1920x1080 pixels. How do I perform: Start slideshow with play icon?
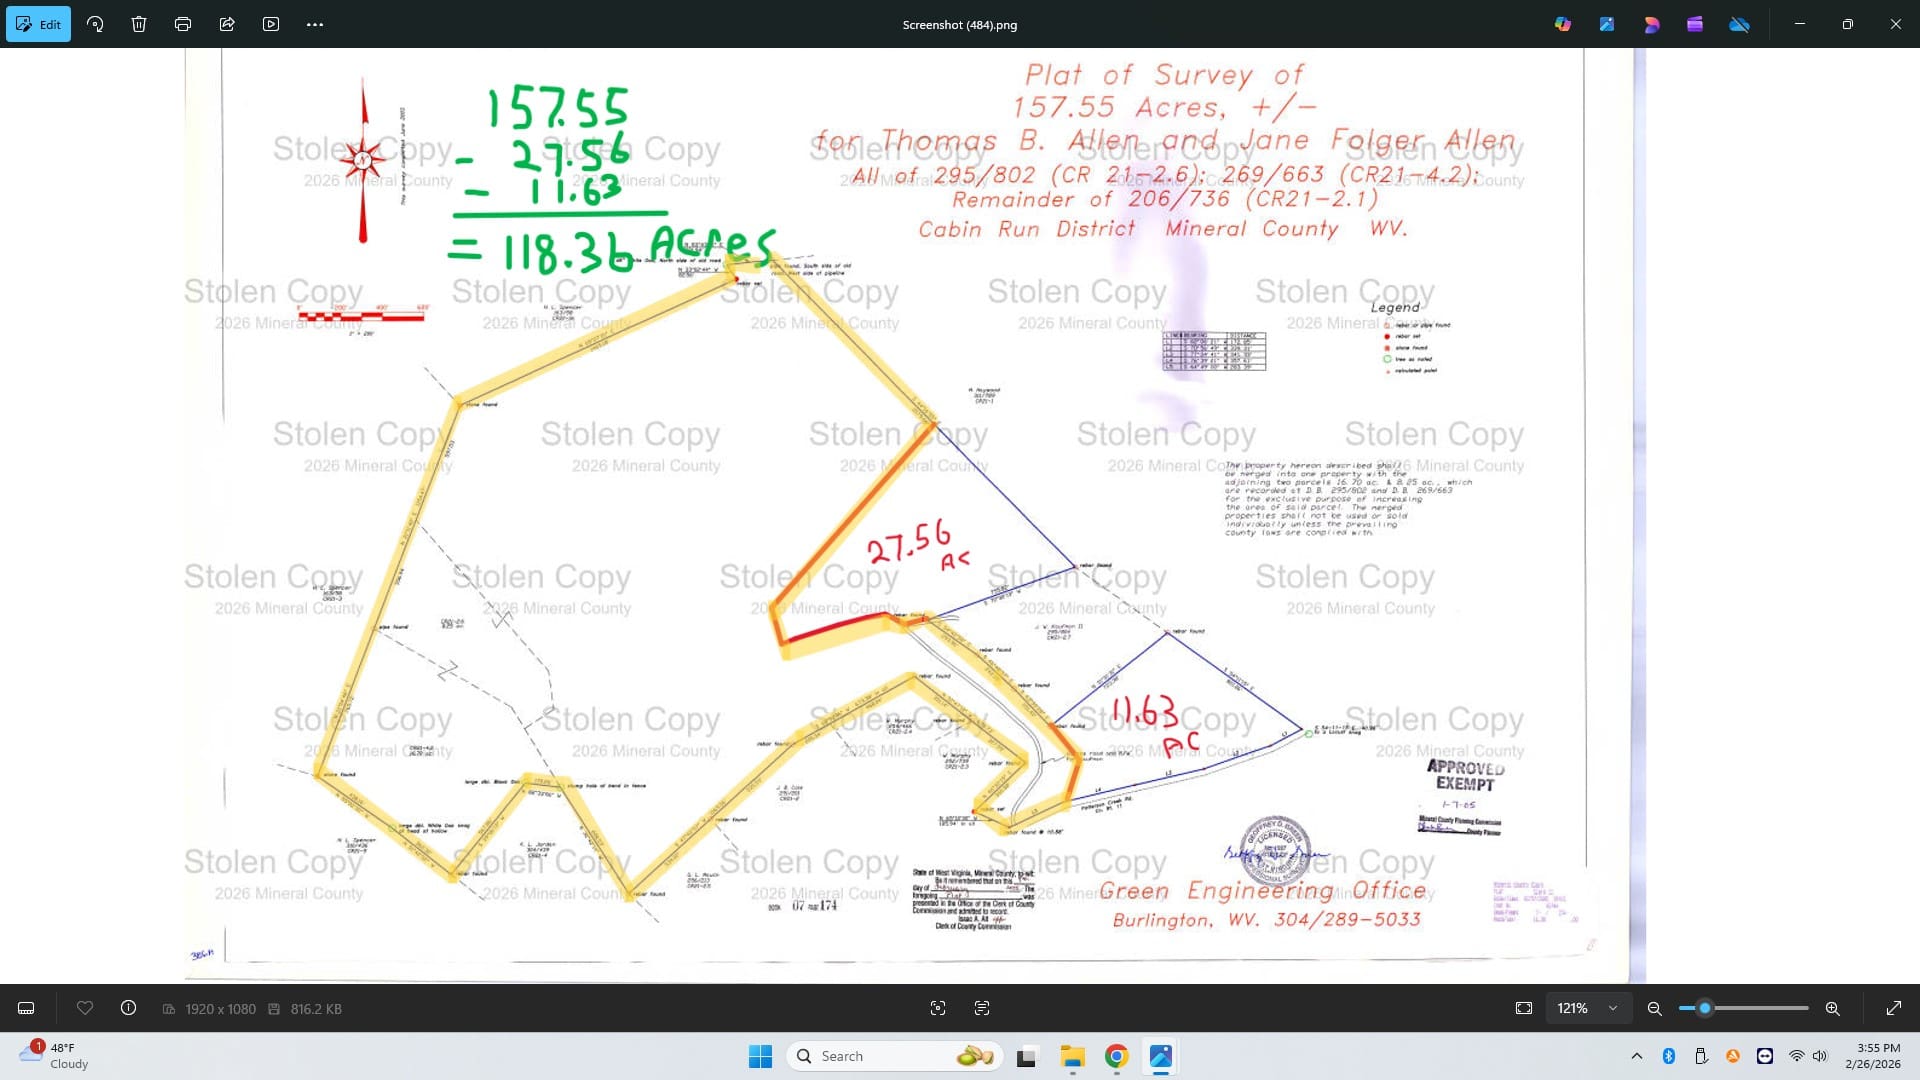(271, 24)
